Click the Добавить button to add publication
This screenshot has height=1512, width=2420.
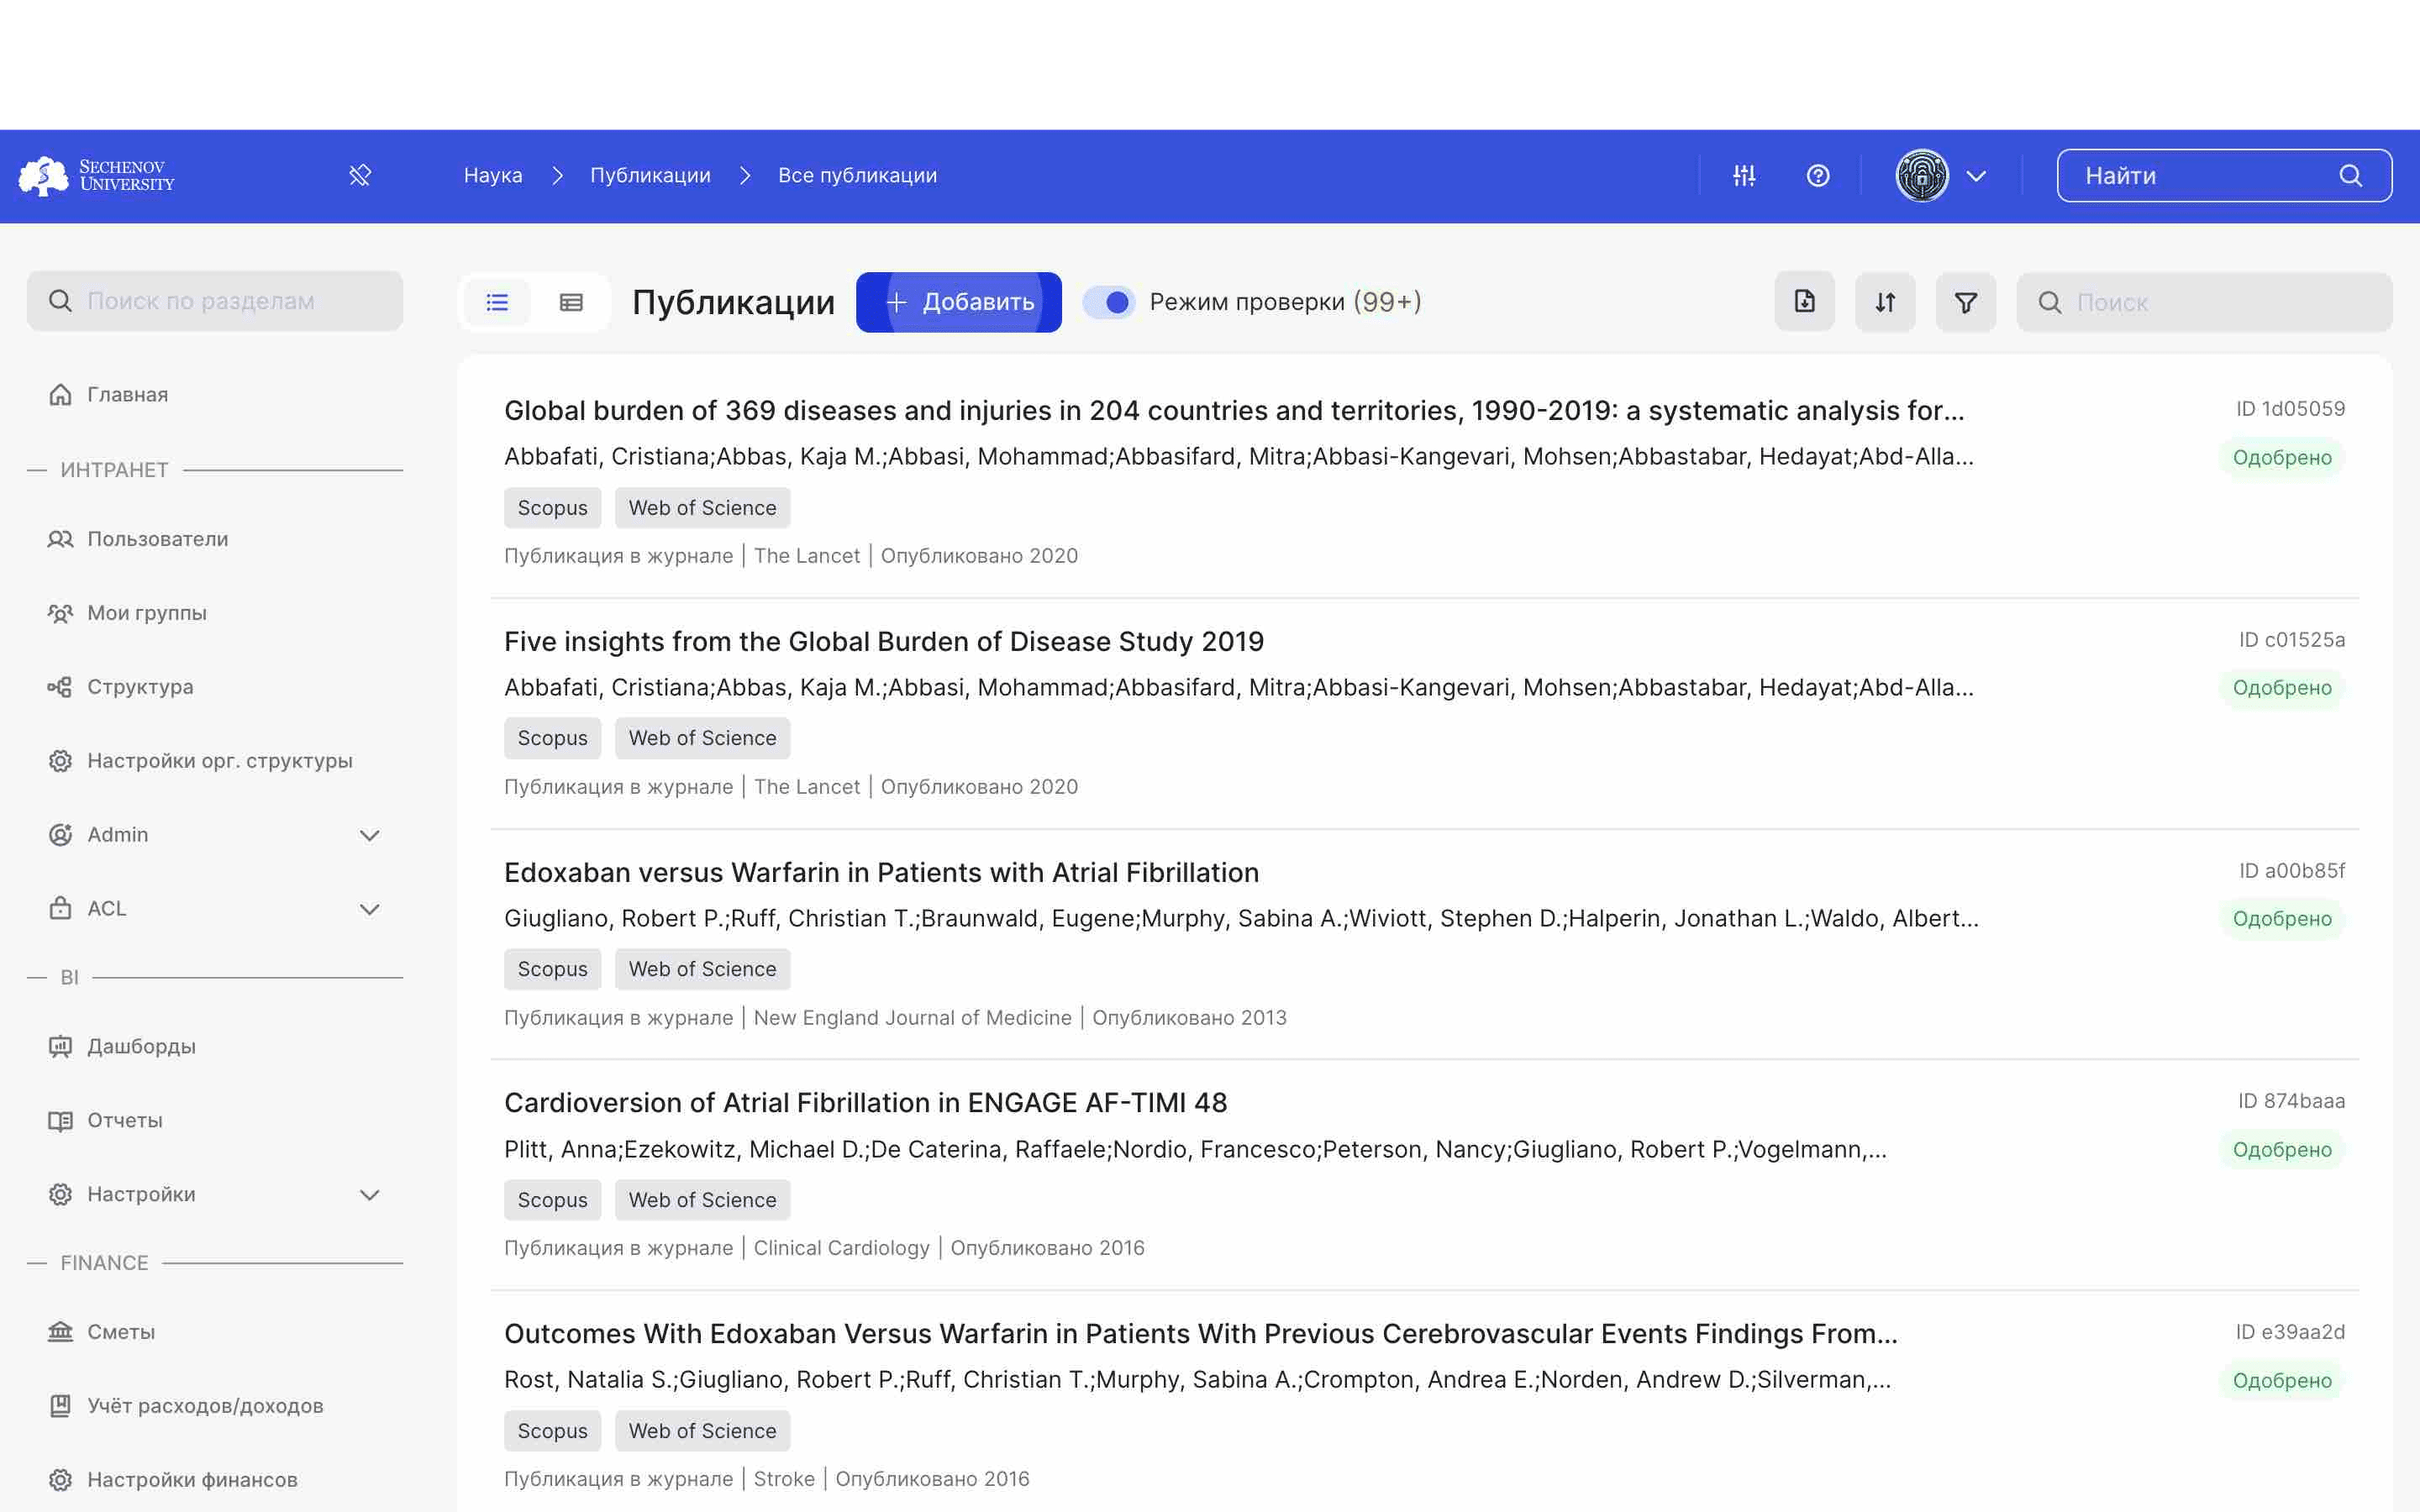[958, 302]
